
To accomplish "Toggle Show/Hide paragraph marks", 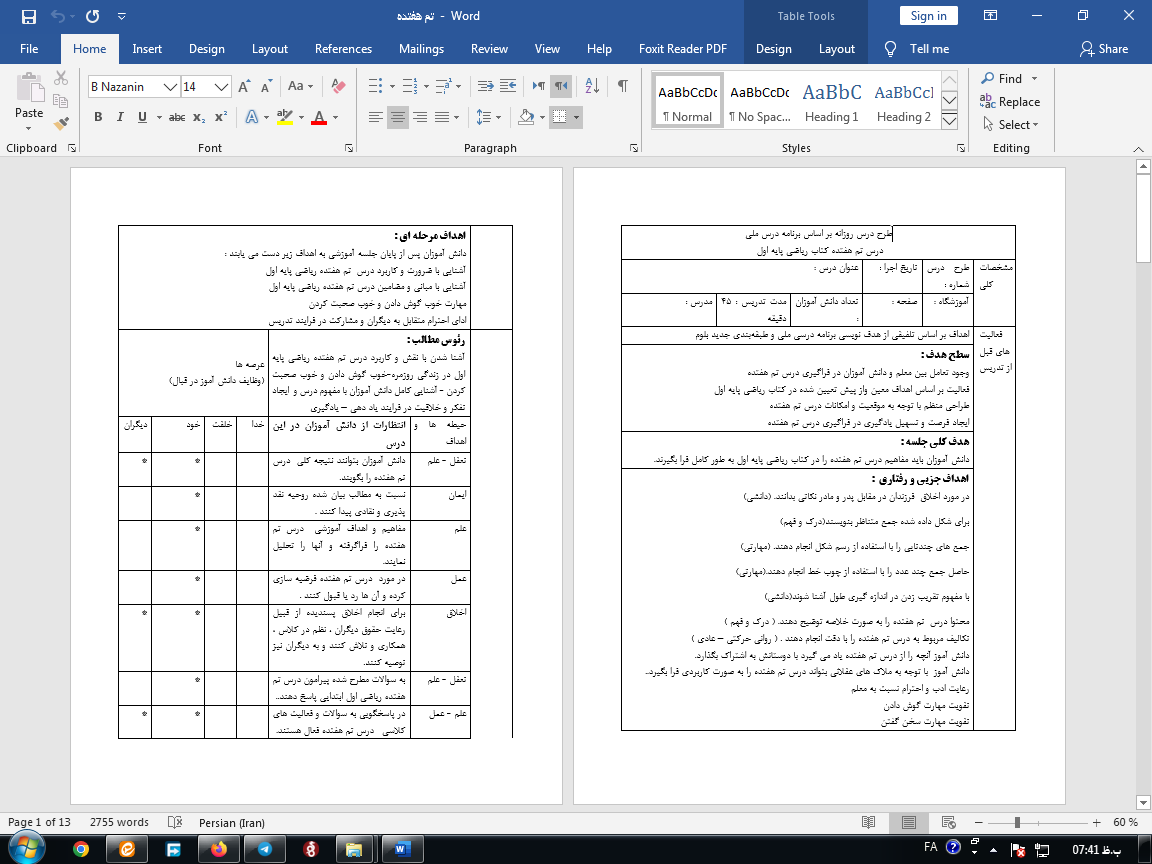I will (622, 86).
